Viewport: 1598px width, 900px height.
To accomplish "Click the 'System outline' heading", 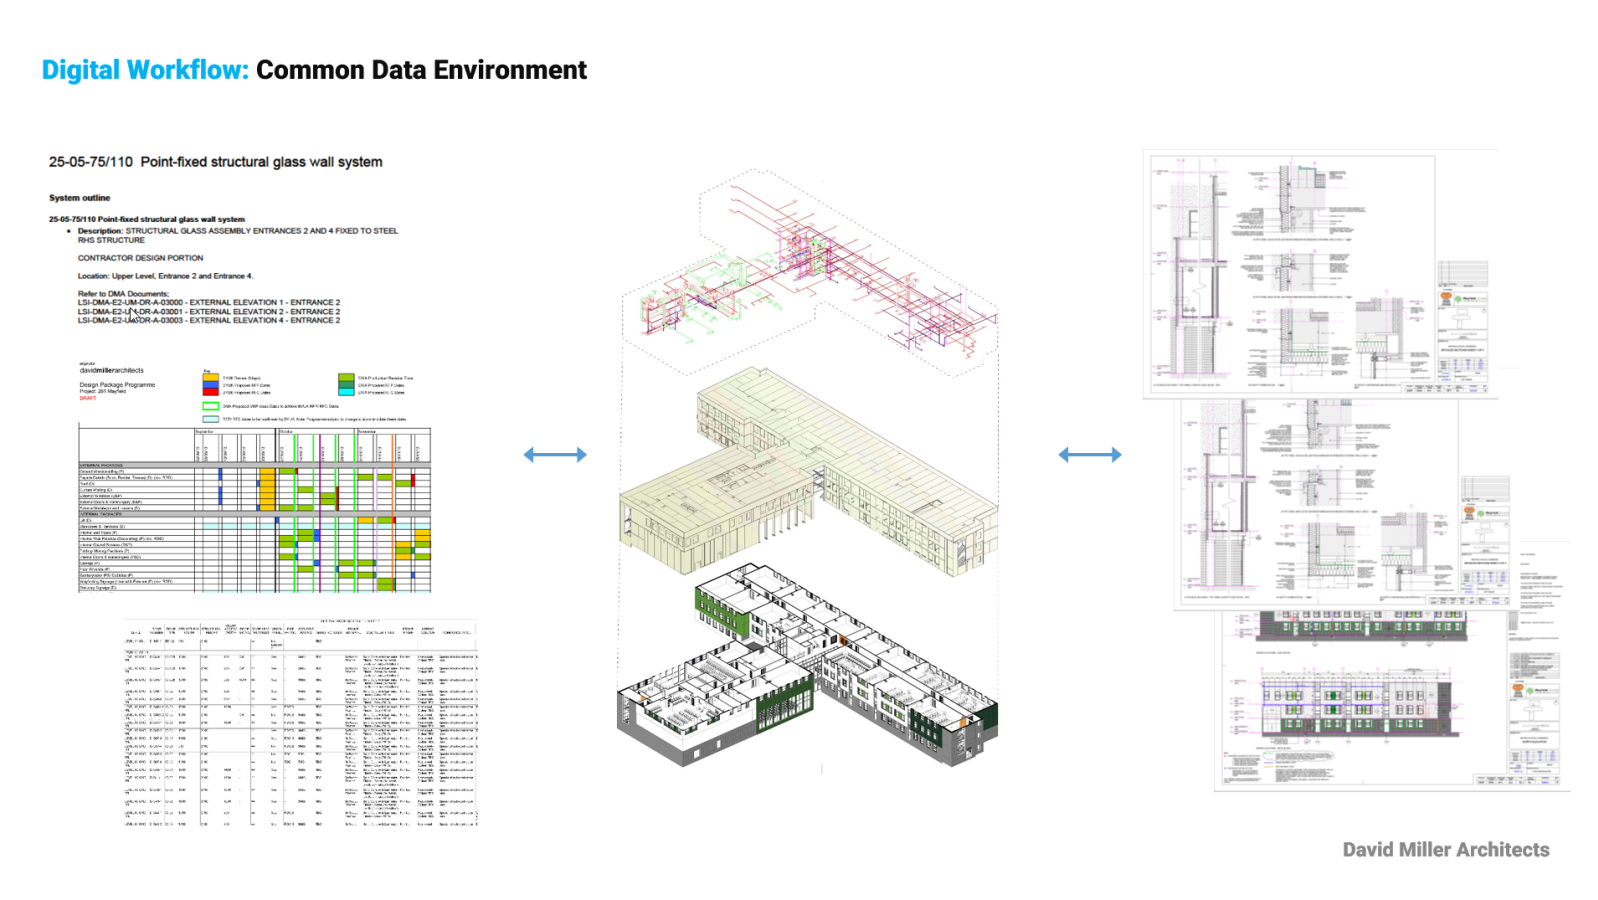I will 80,198.
